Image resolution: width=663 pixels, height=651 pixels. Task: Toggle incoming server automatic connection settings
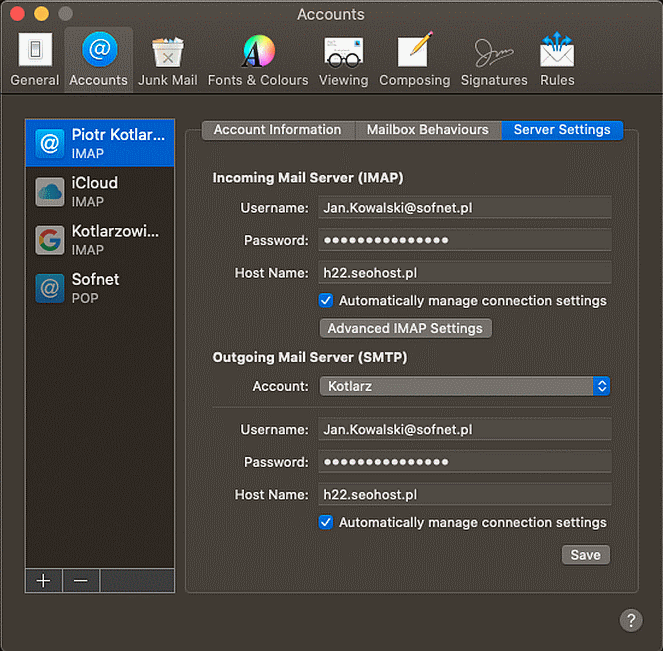pos(326,301)
